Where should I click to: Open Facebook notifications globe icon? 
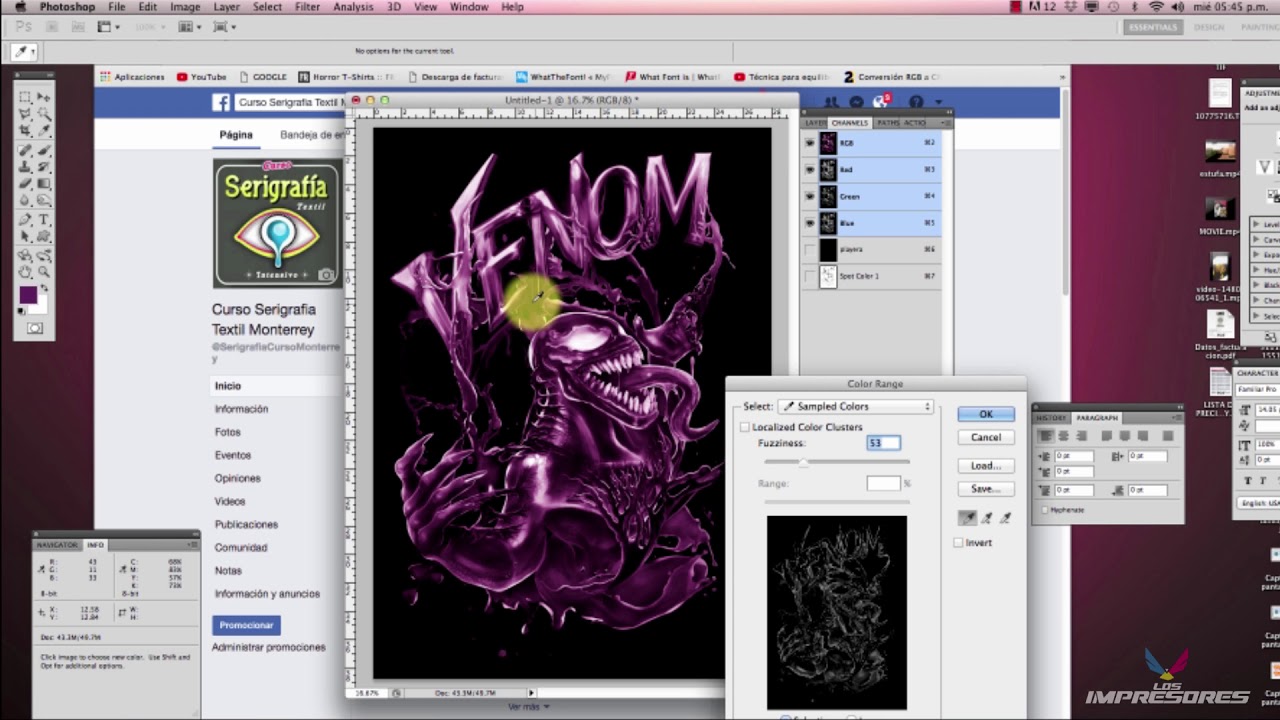click(x=880, y=102)
